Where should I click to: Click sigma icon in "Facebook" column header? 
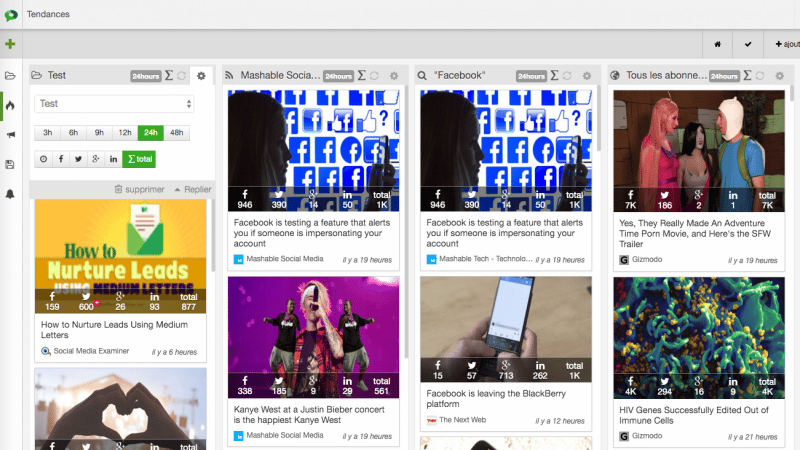[x=555, y=76]
